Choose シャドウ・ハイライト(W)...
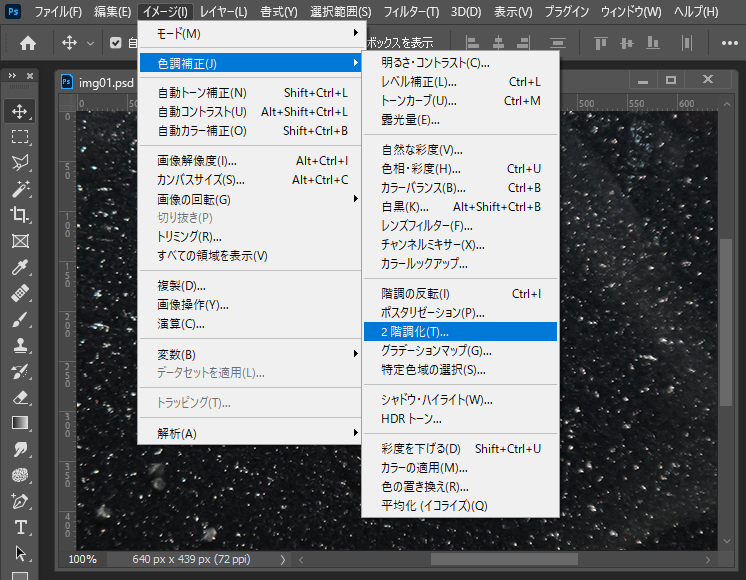The image size is (746, 580). click(460, 400)
